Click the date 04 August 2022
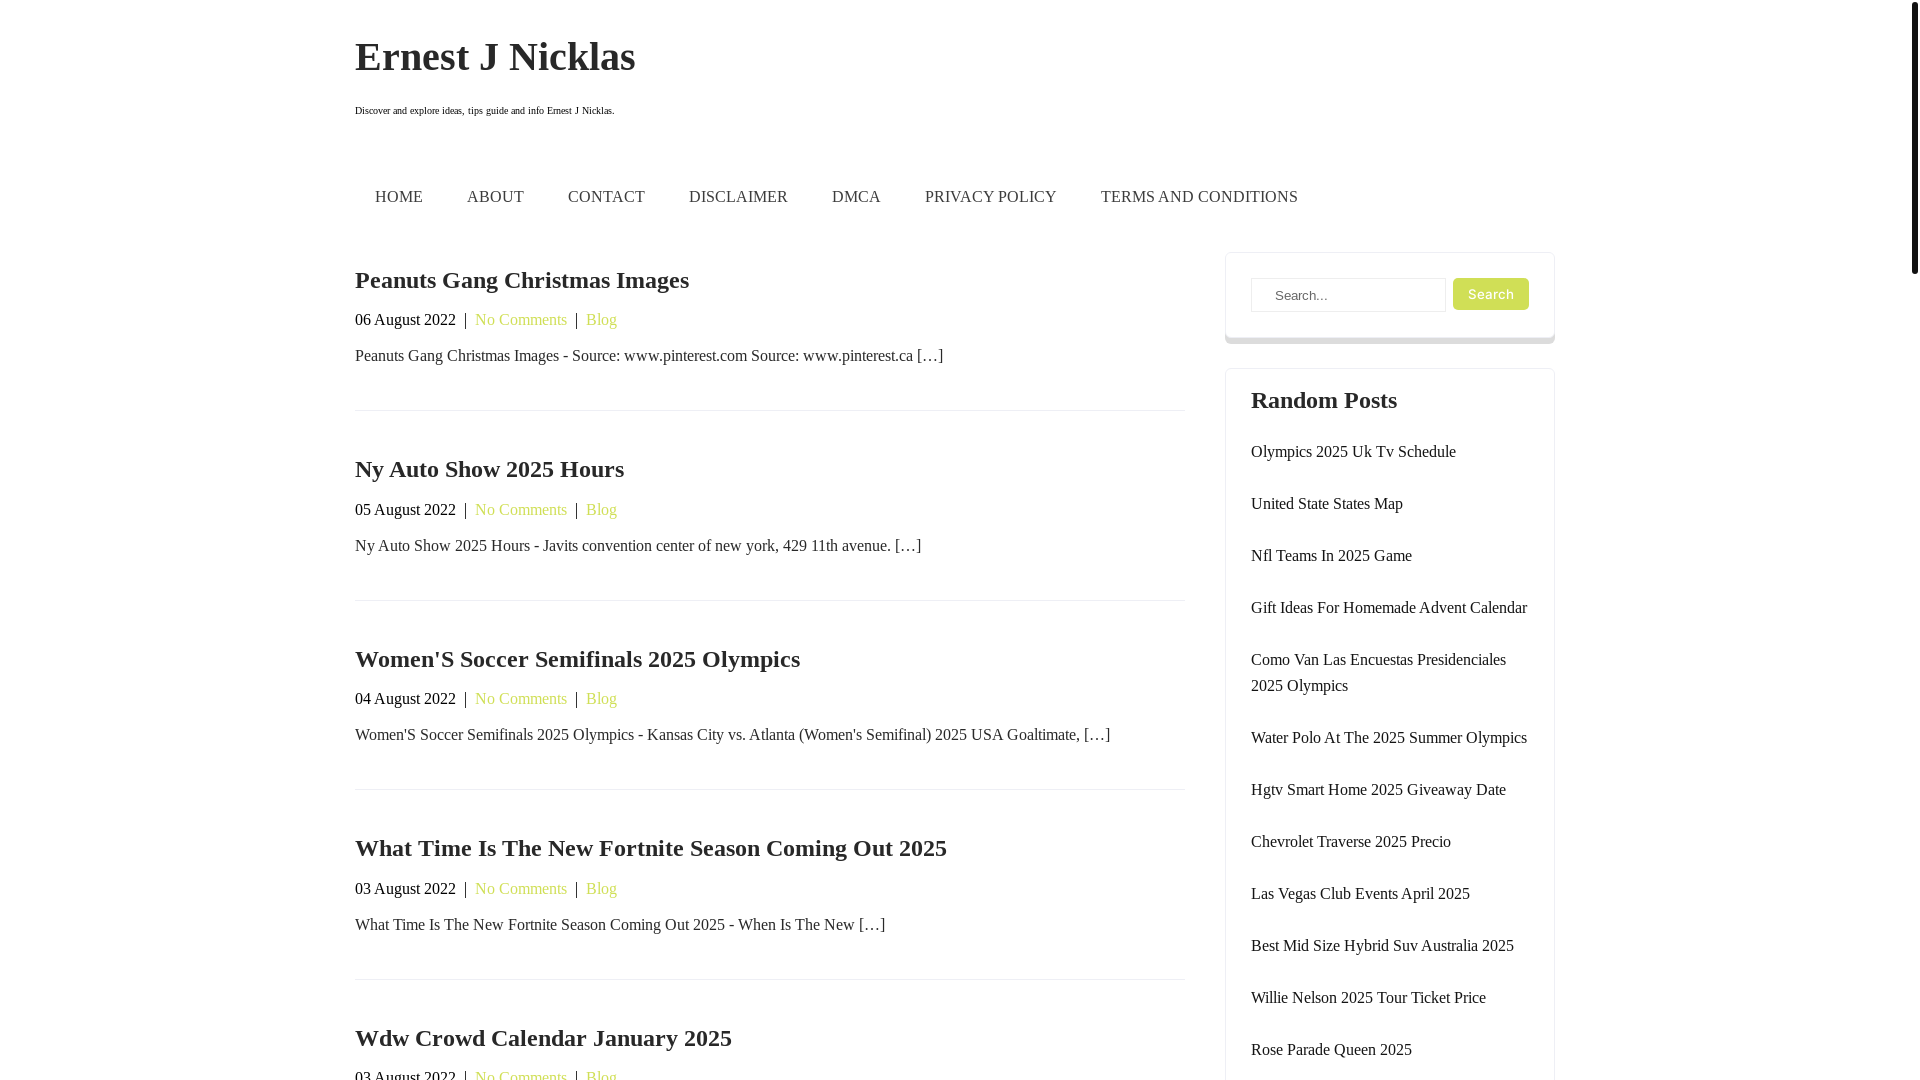 click(405, 699)
